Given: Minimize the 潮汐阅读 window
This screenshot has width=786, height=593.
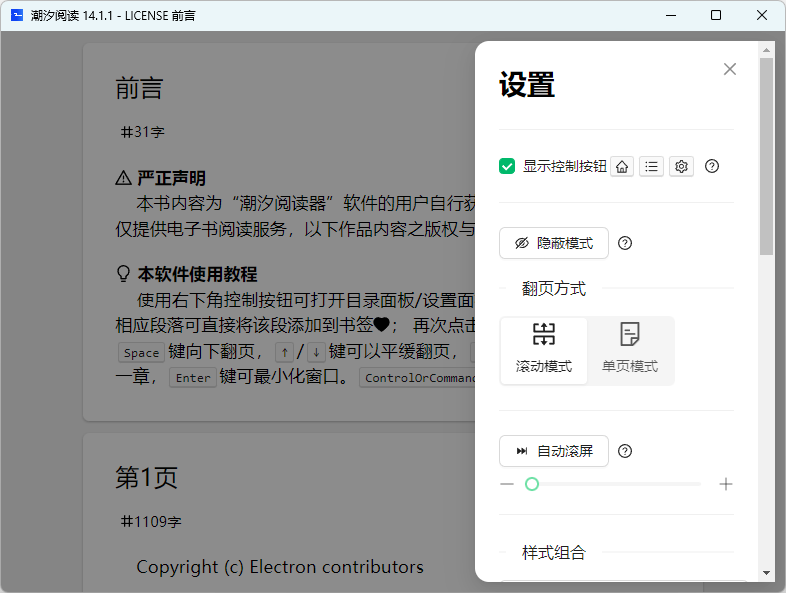Looking at the screenshot, I should (x=671, y=16).
